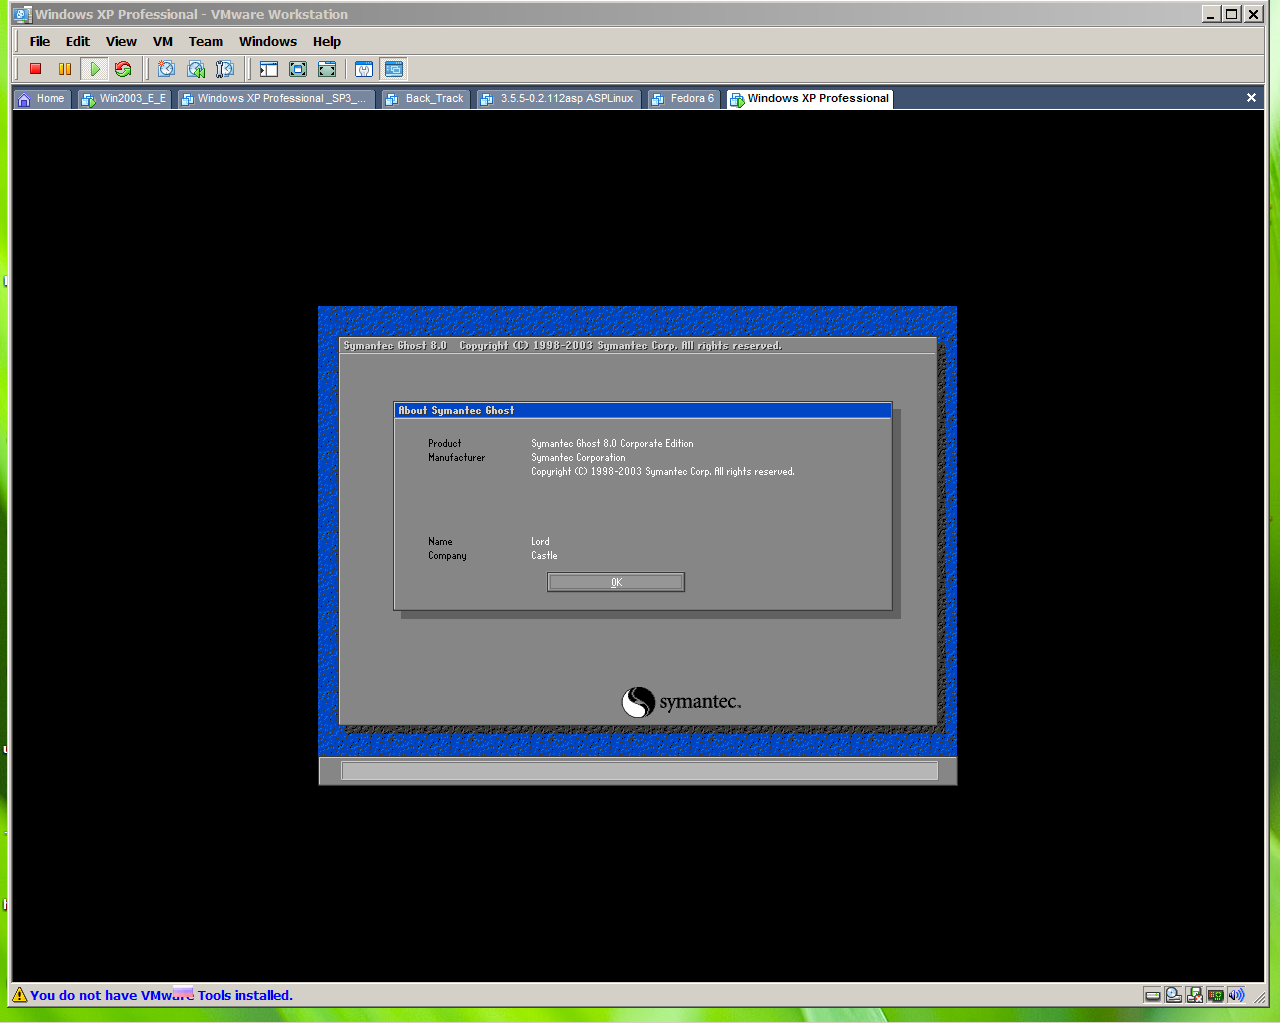Click the Reset virtual machine icon

pyautogui.click(x=123, y=69)
